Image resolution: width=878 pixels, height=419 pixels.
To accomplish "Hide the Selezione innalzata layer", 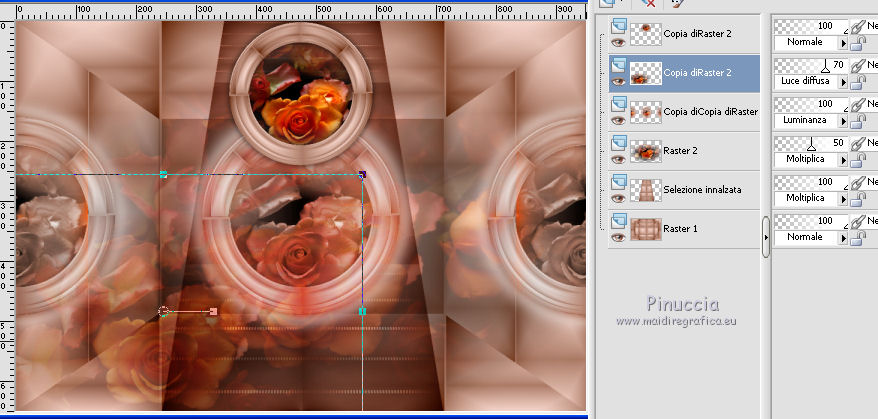I will tap(618, 198).
